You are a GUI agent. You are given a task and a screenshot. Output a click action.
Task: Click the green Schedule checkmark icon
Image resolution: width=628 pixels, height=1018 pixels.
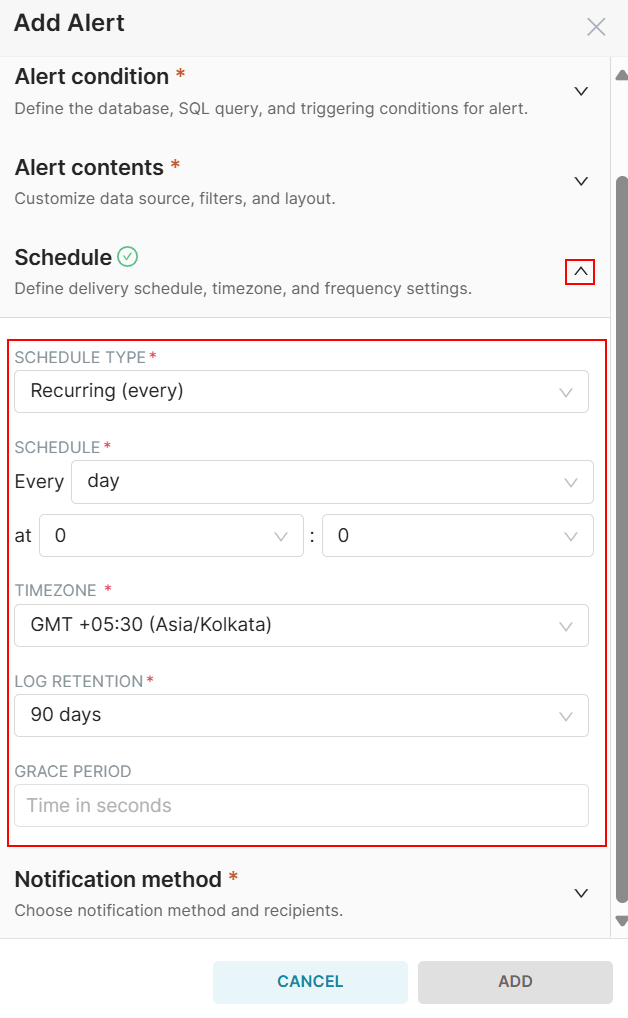pyautogui.click(x=127, y=257)
